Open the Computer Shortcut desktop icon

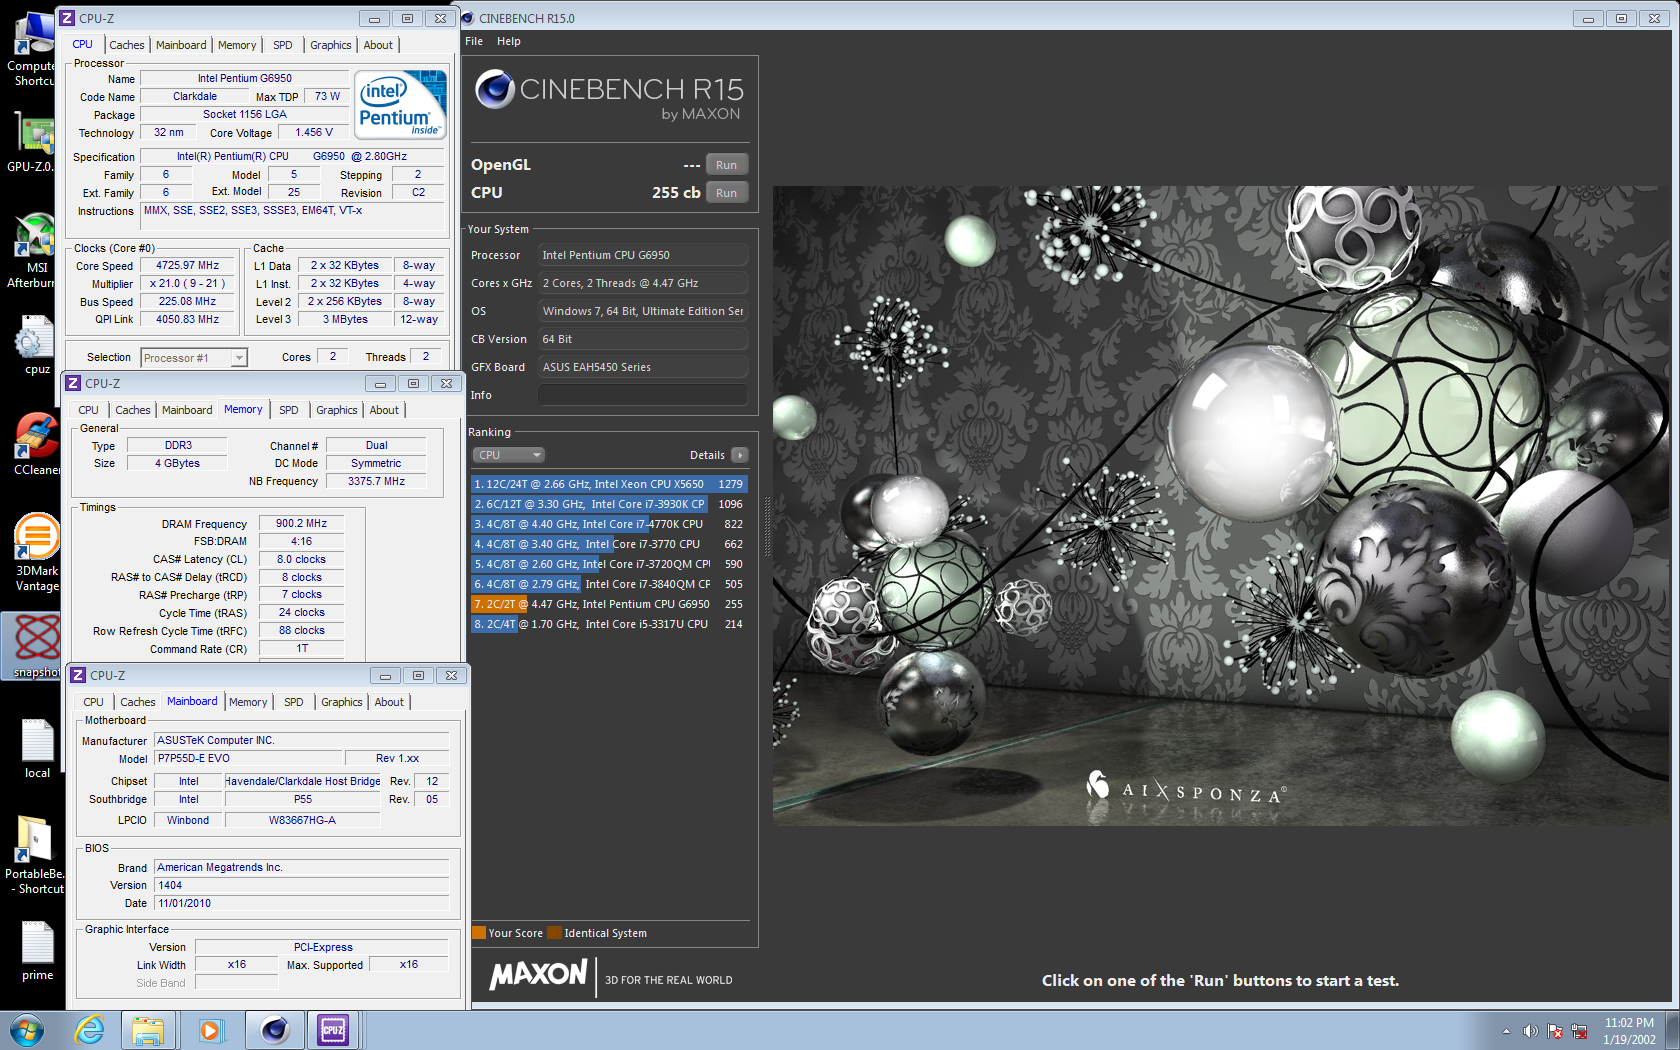point(32,50)
